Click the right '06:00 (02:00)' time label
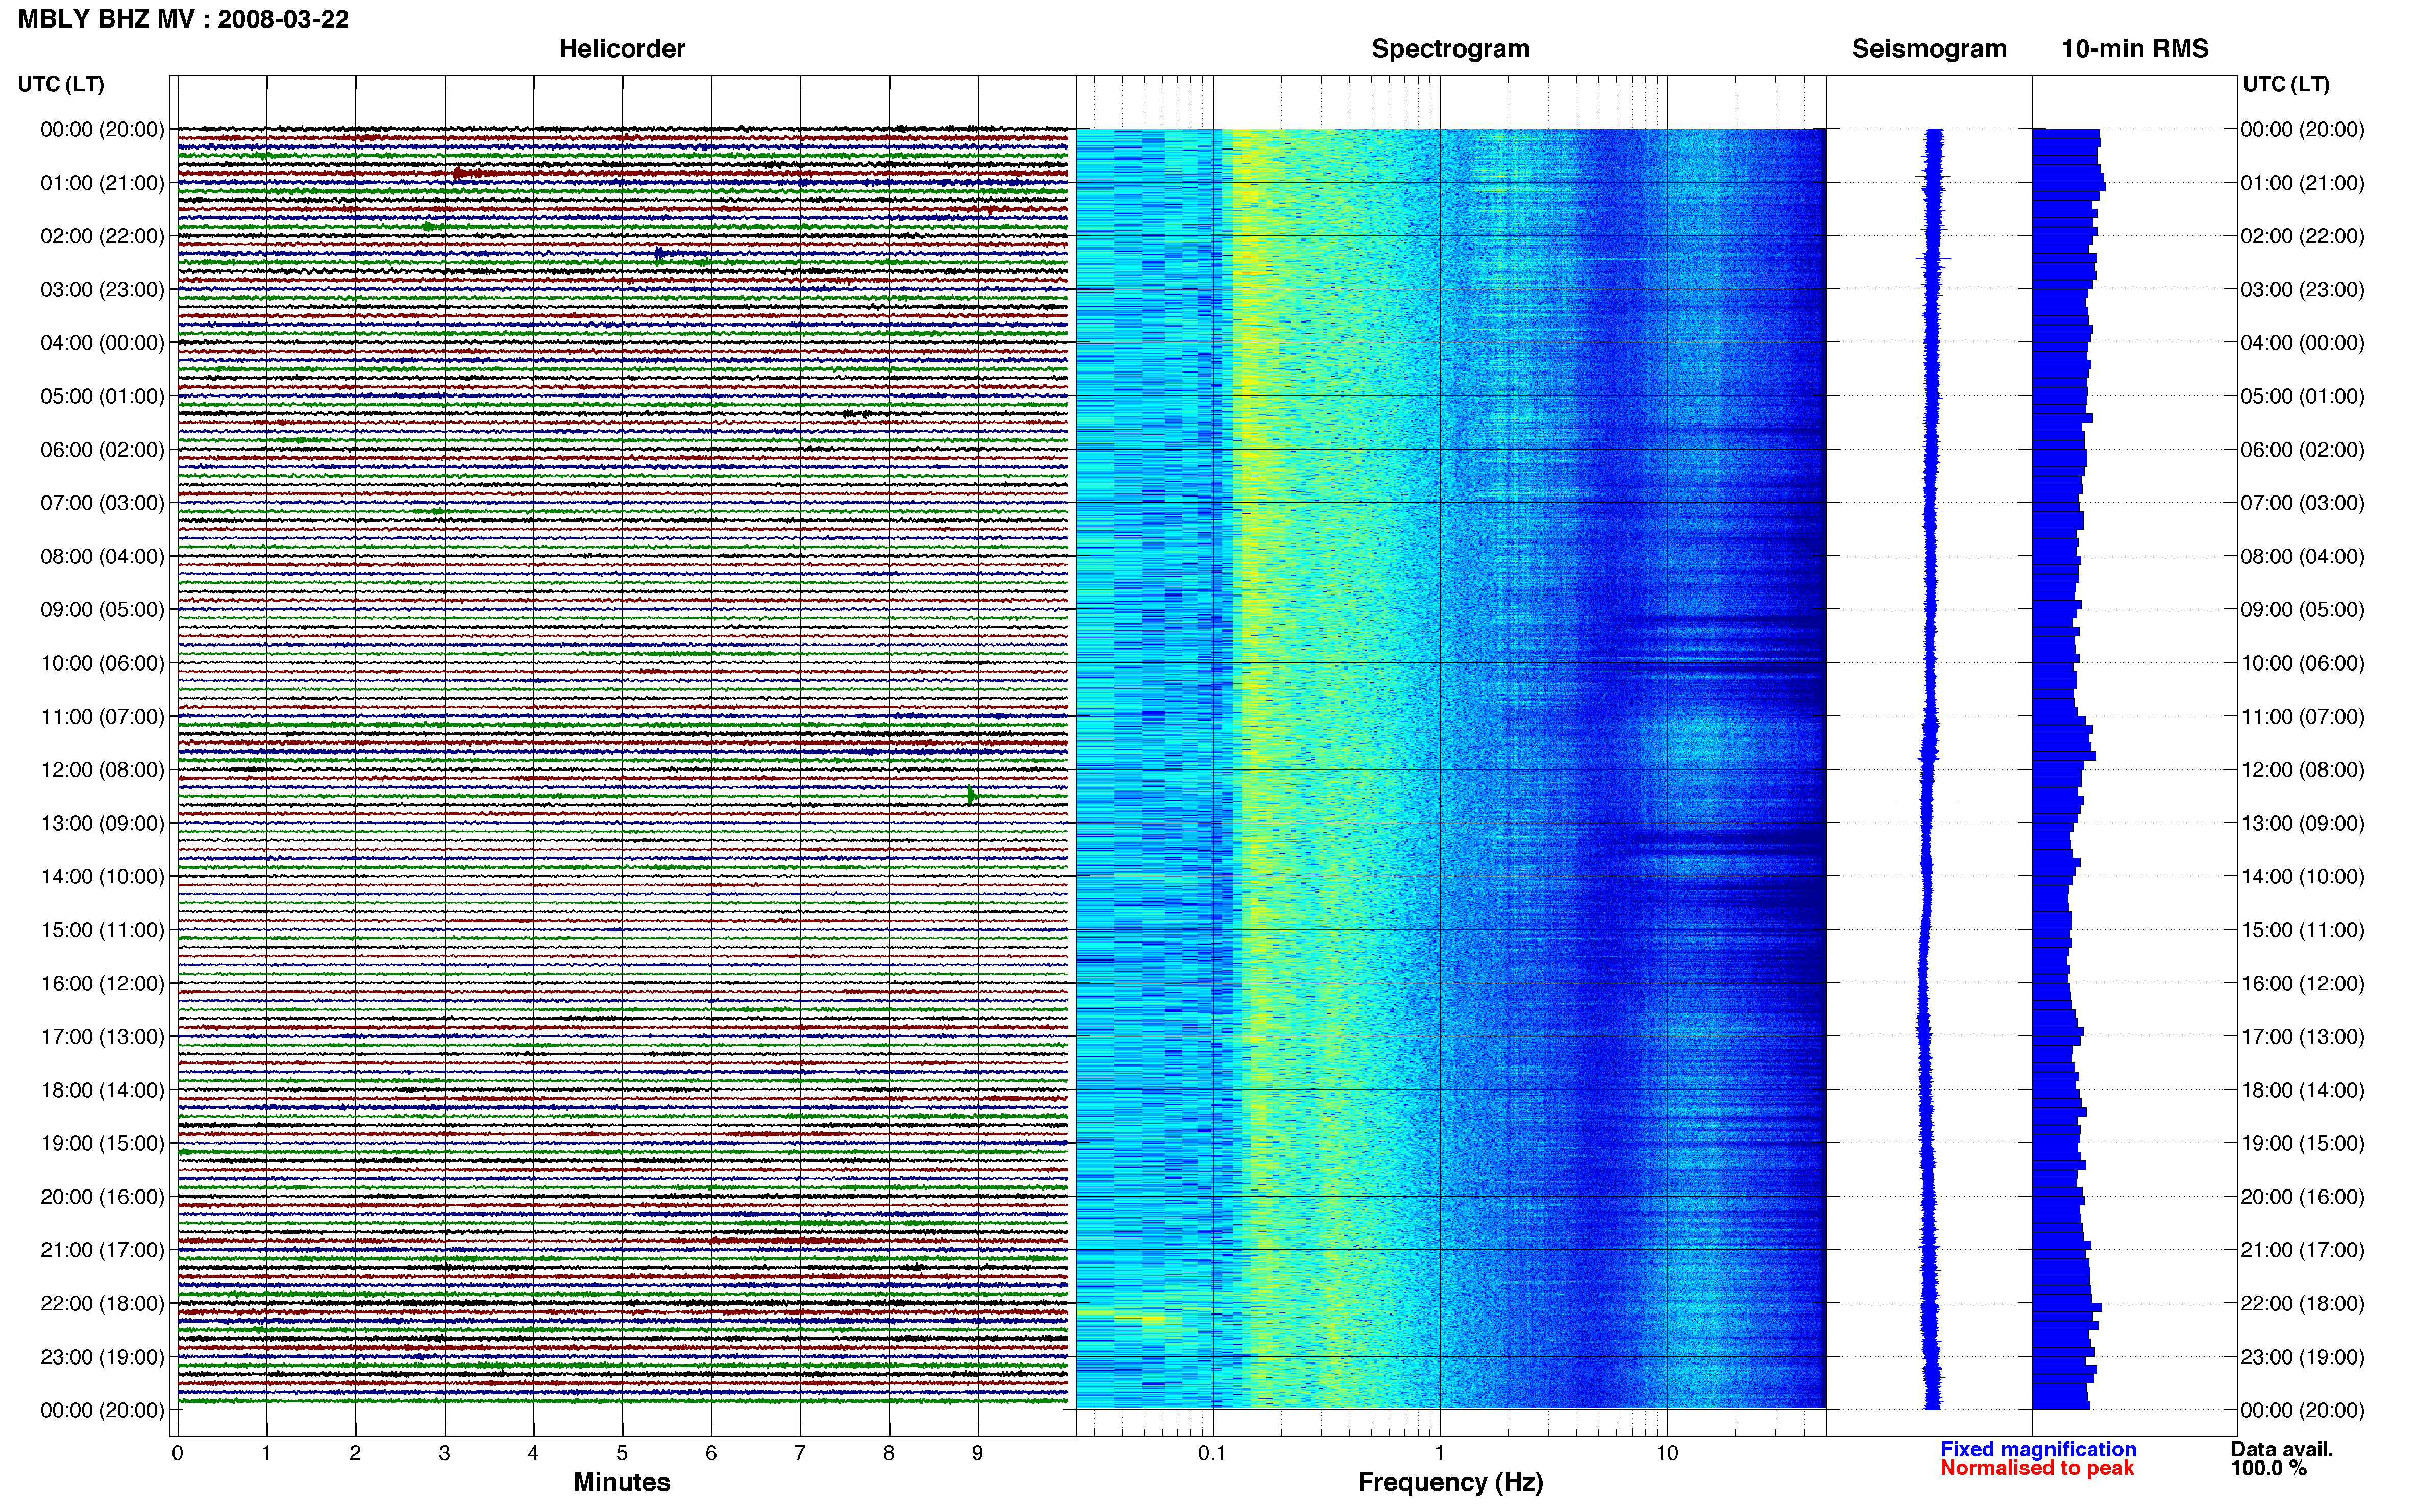 click(2302, 450)
